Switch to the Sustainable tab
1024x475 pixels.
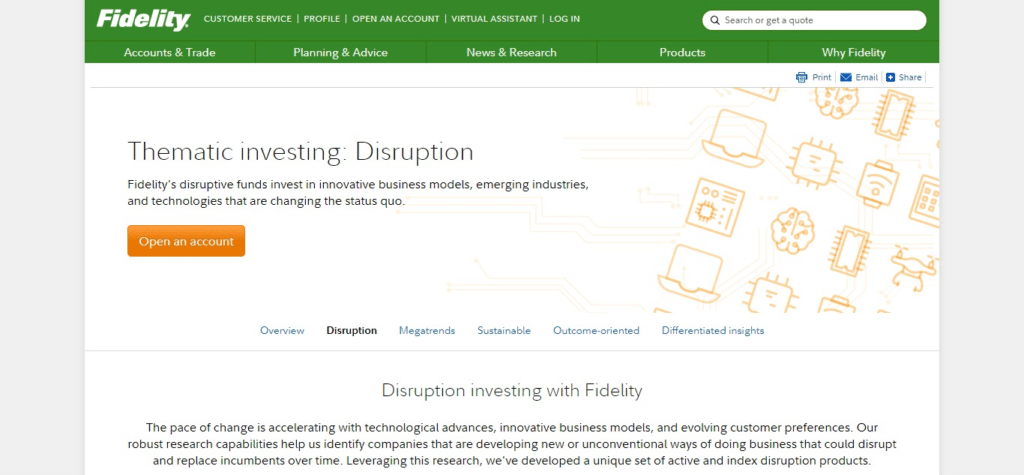(504, 331)
